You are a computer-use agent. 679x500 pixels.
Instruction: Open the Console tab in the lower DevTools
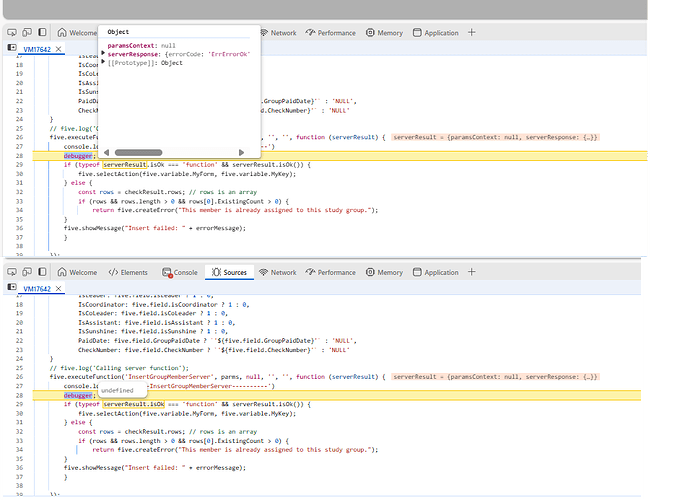pos(180,272)
